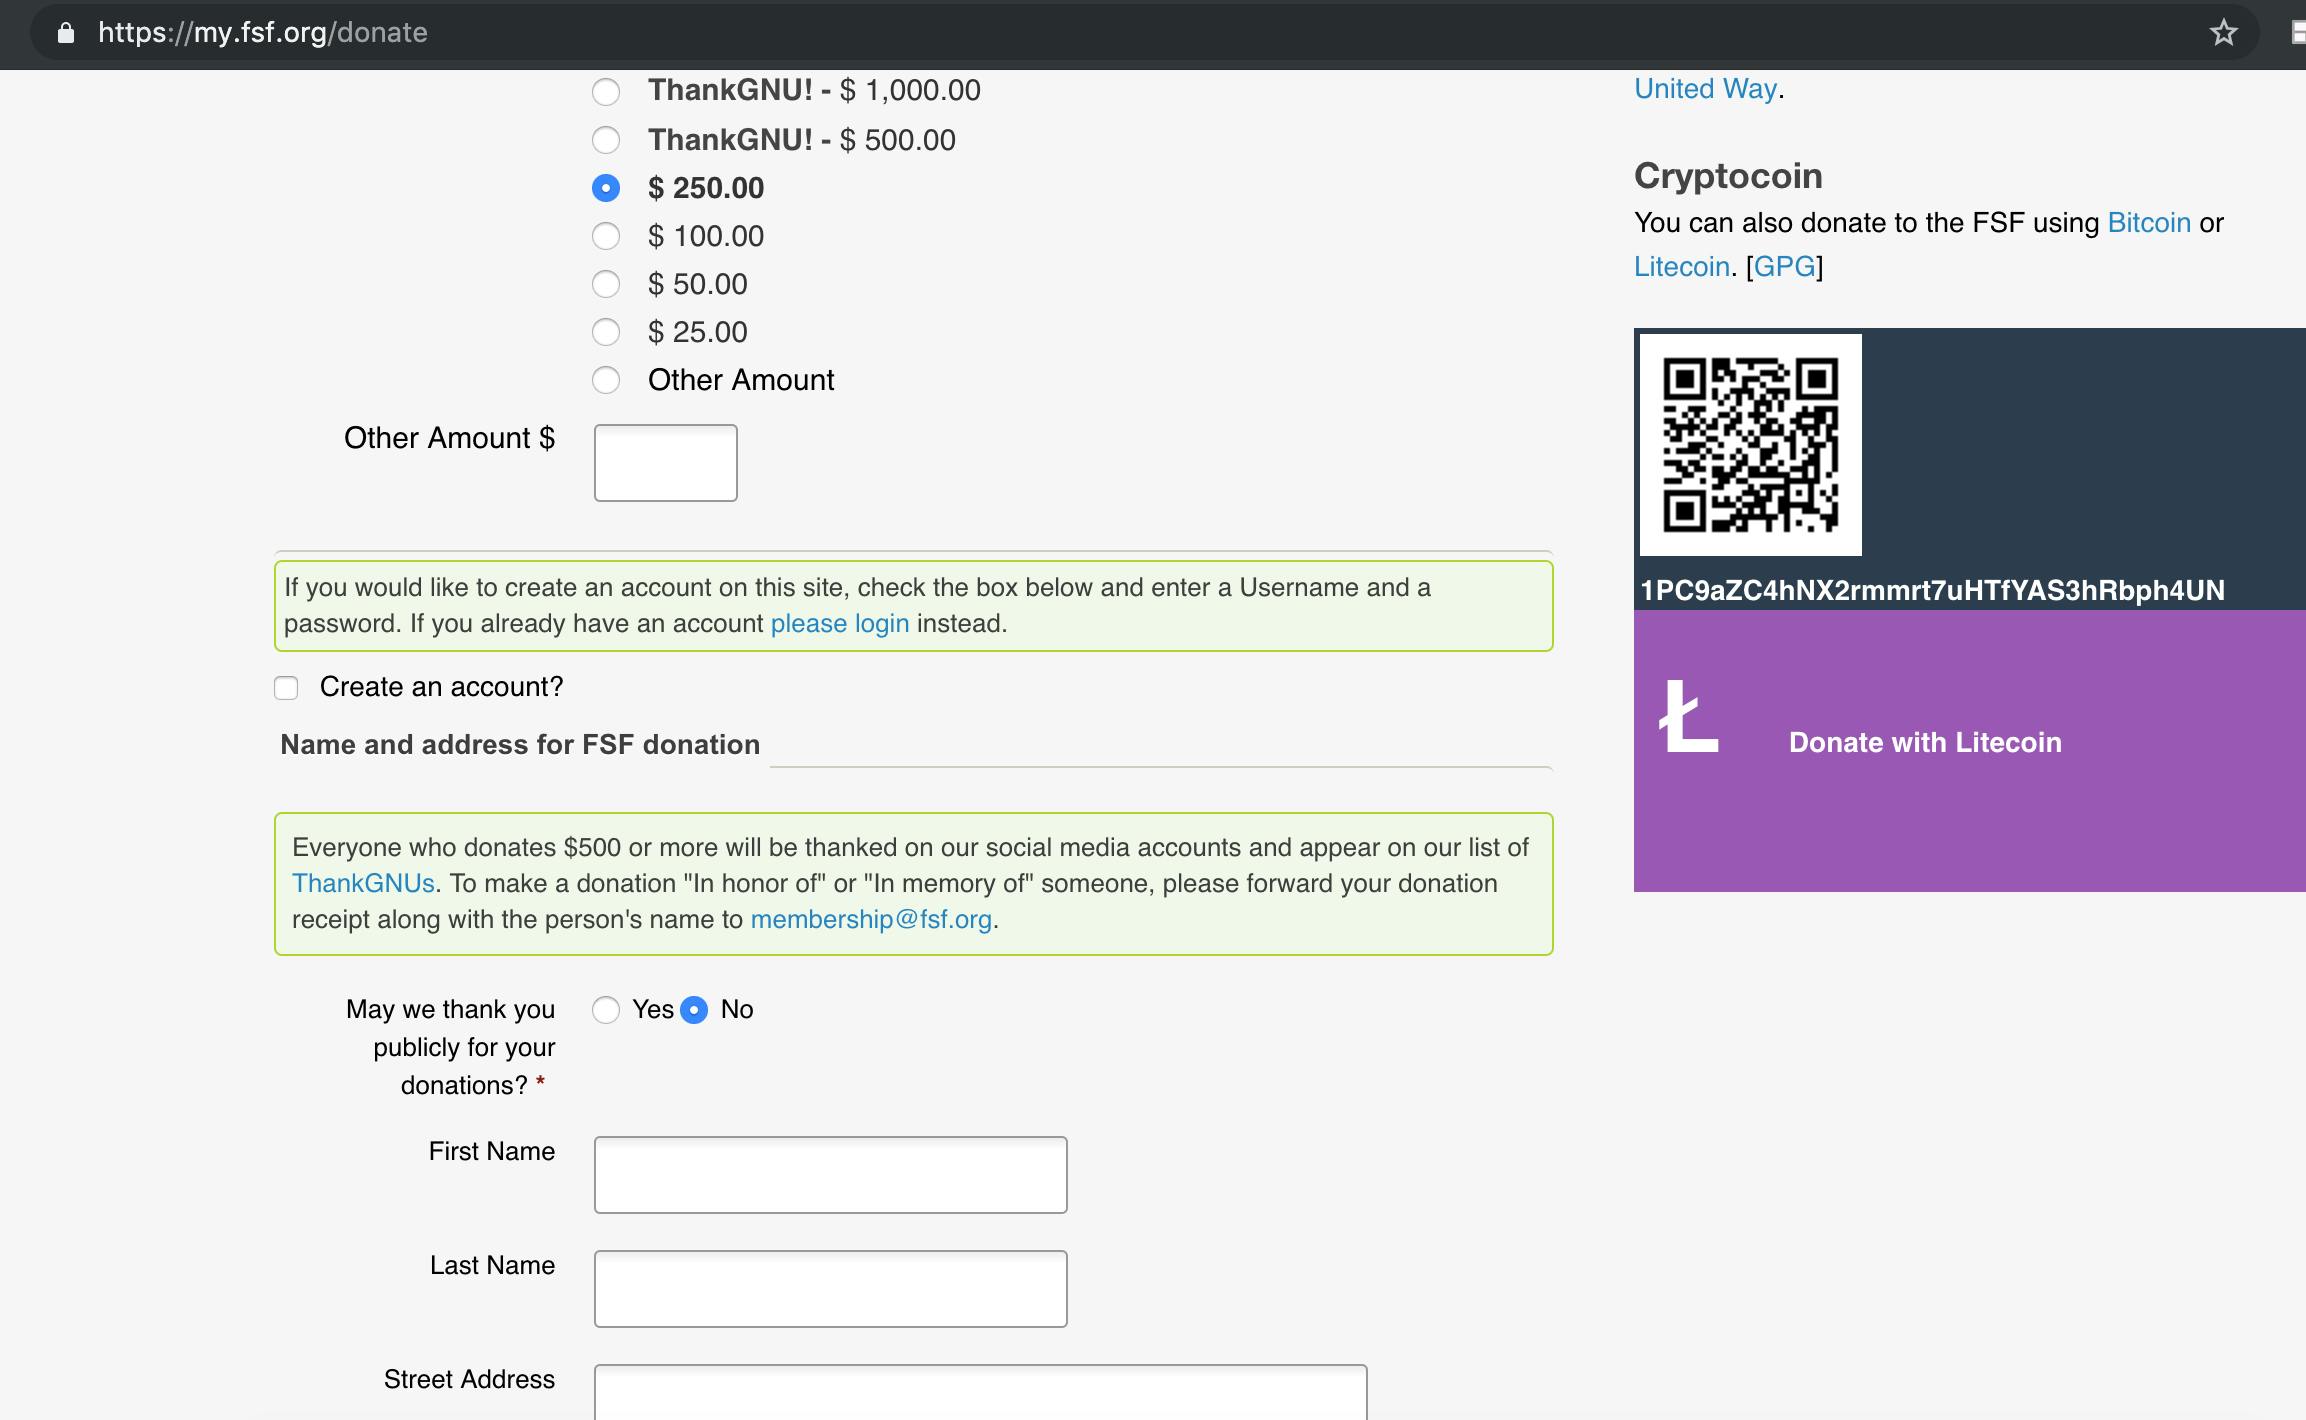Open the Bitcoin donation link
Screen dimensions: 2306x1420
coord(2149,223)
